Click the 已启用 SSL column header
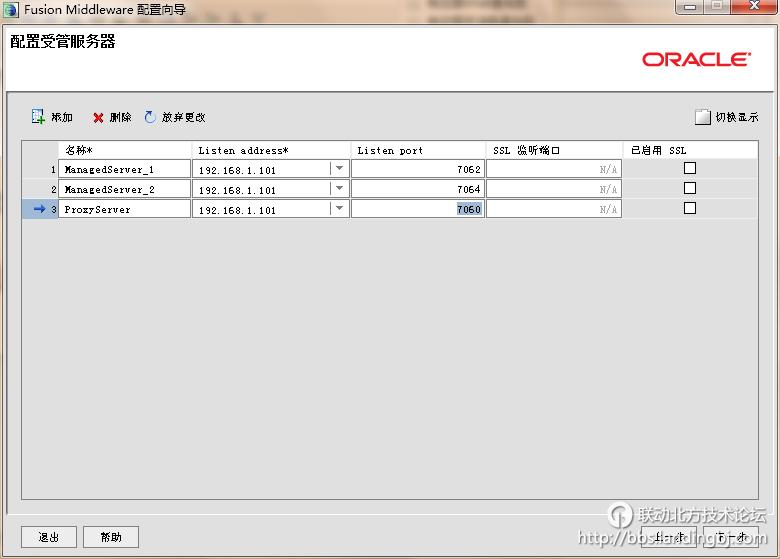This screenshot has height=559, width=780. pyautogui.click(x=690, y=150)
